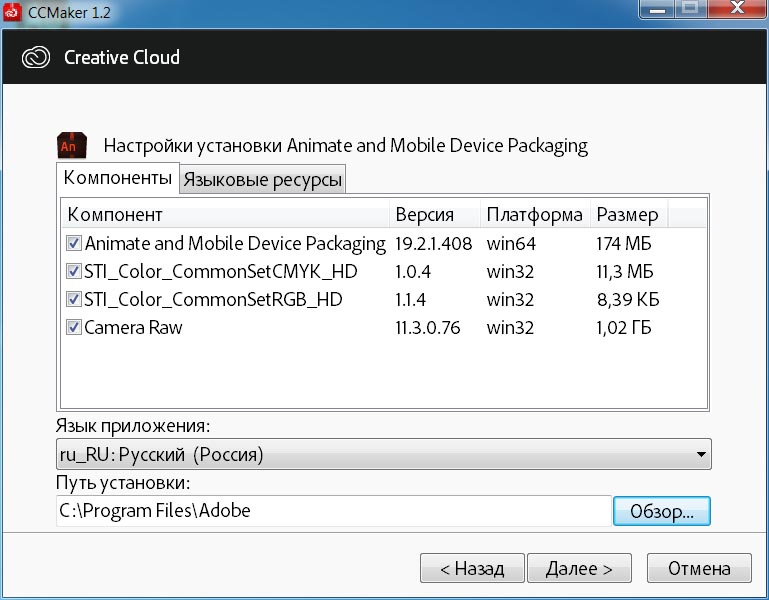Screen dimensions: 769x600
Task: Click the 11,3 МБ size cell
Action: click(x=625, y=271)
